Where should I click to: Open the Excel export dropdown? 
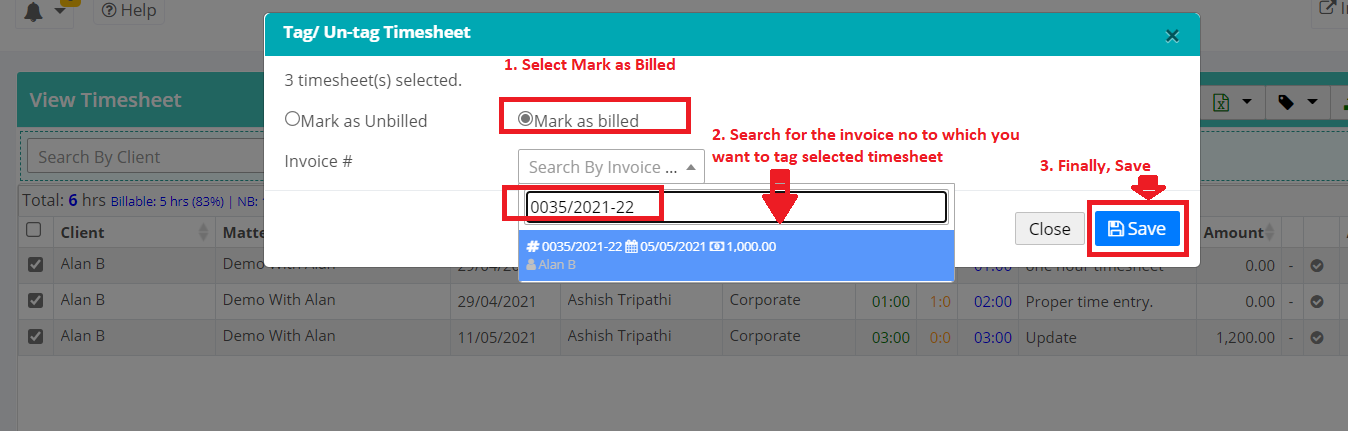tap(1232, 102)
